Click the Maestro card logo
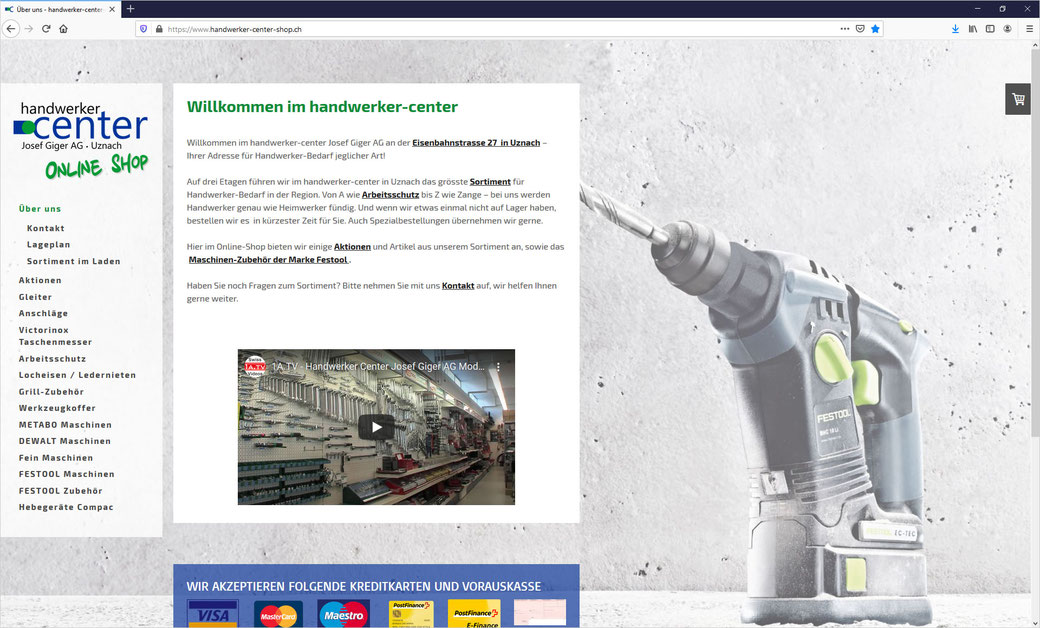This screenshot has height=628, width=1040. 343,614
